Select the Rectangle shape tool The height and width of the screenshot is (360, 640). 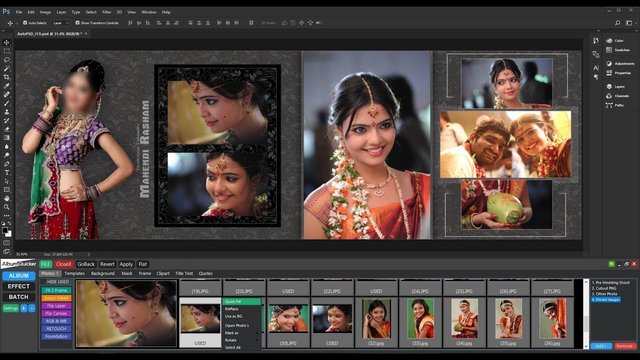[7, 190]
